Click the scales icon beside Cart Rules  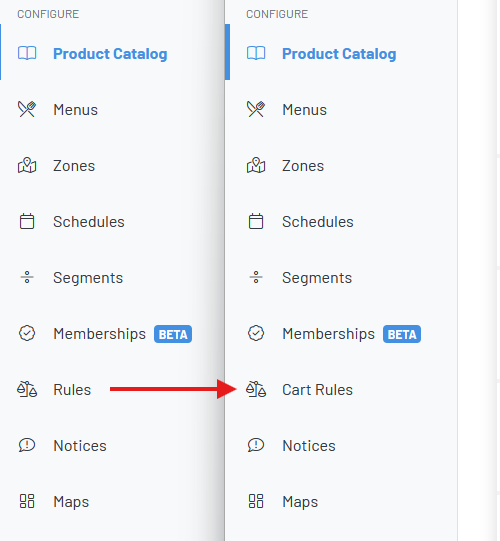pyautogui.click(x=256, y=389)
